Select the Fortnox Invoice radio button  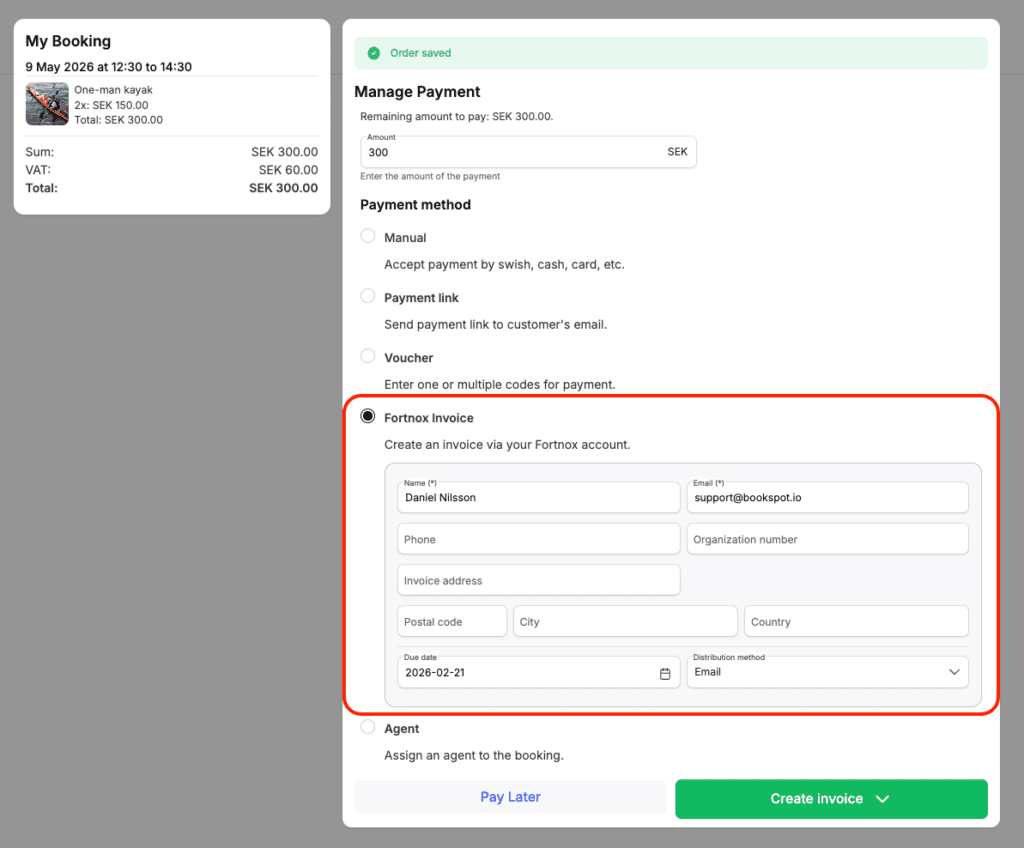pos(368,417)
